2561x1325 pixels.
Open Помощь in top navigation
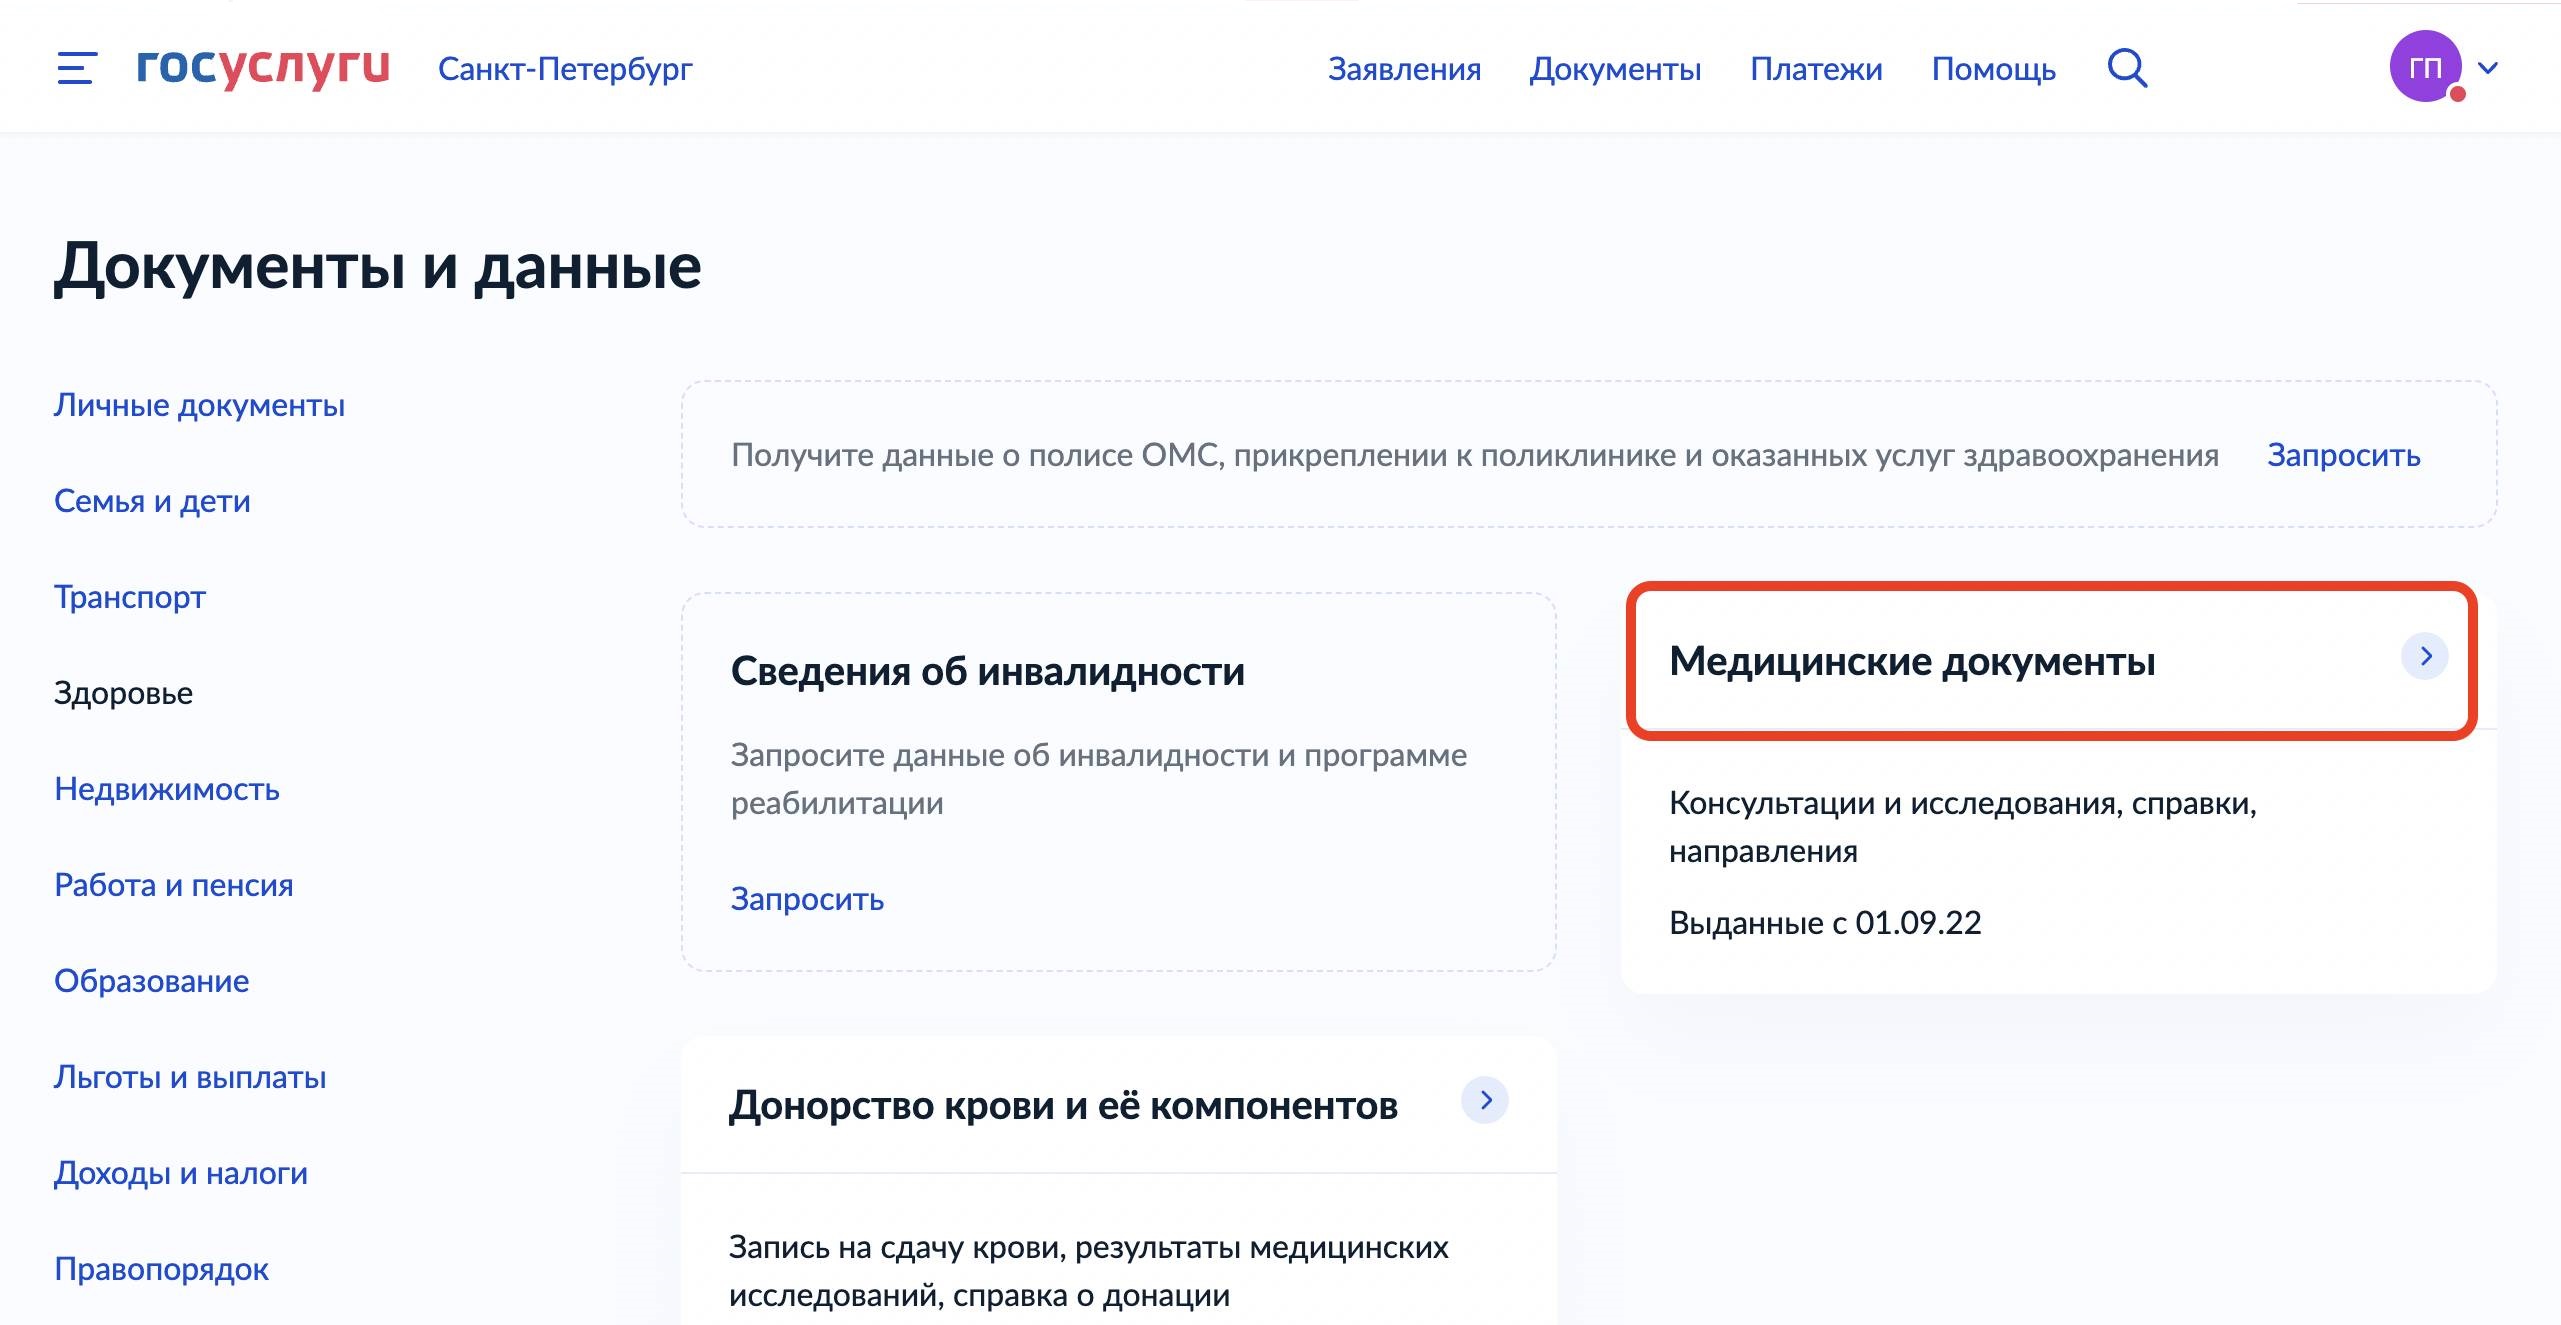point(1993,69)
